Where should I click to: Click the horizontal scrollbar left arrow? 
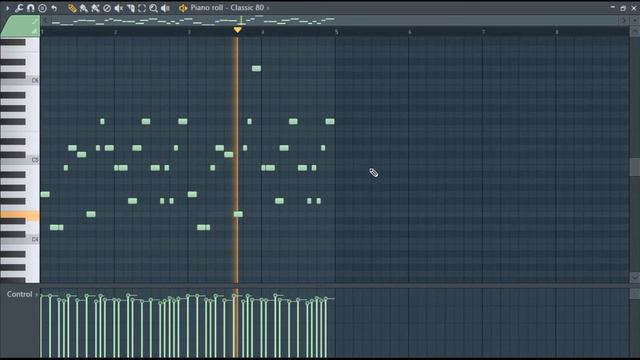(x=45, y=20)
